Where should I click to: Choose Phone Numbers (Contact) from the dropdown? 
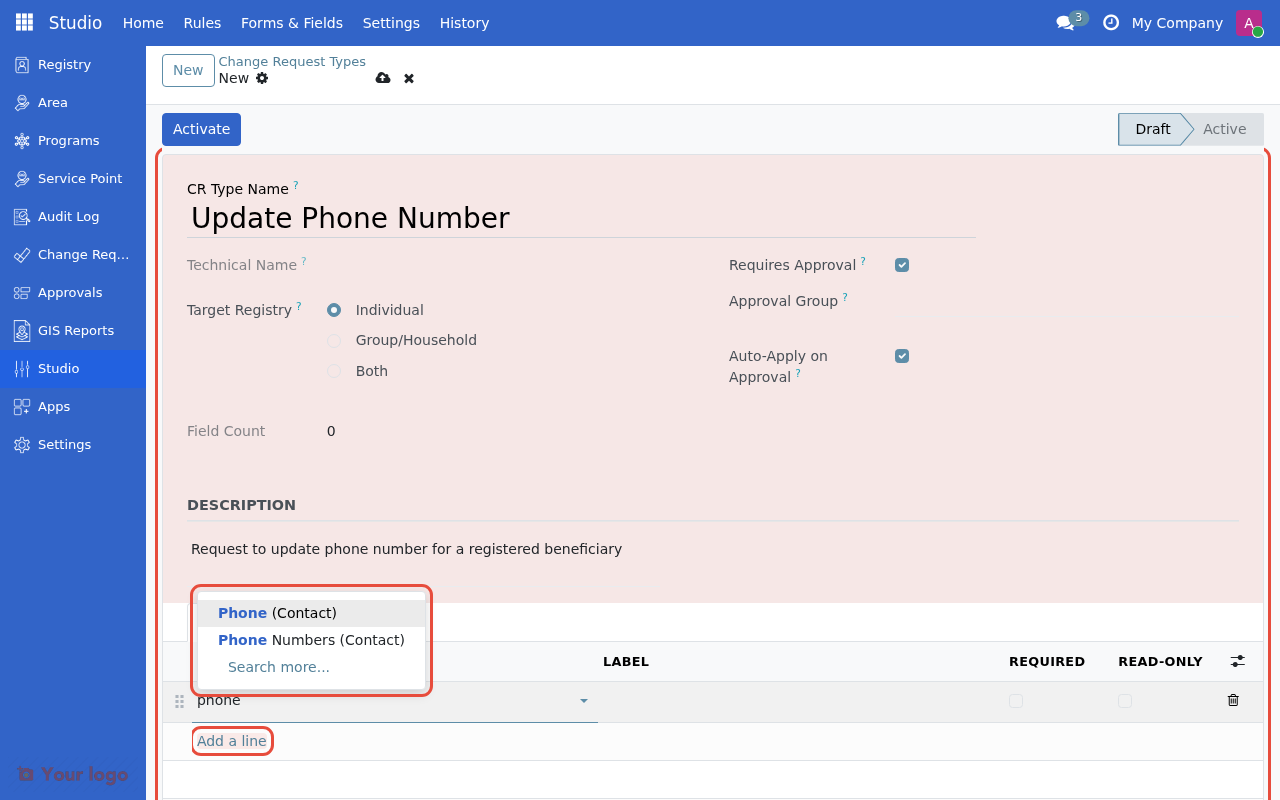tap(311, 639)
